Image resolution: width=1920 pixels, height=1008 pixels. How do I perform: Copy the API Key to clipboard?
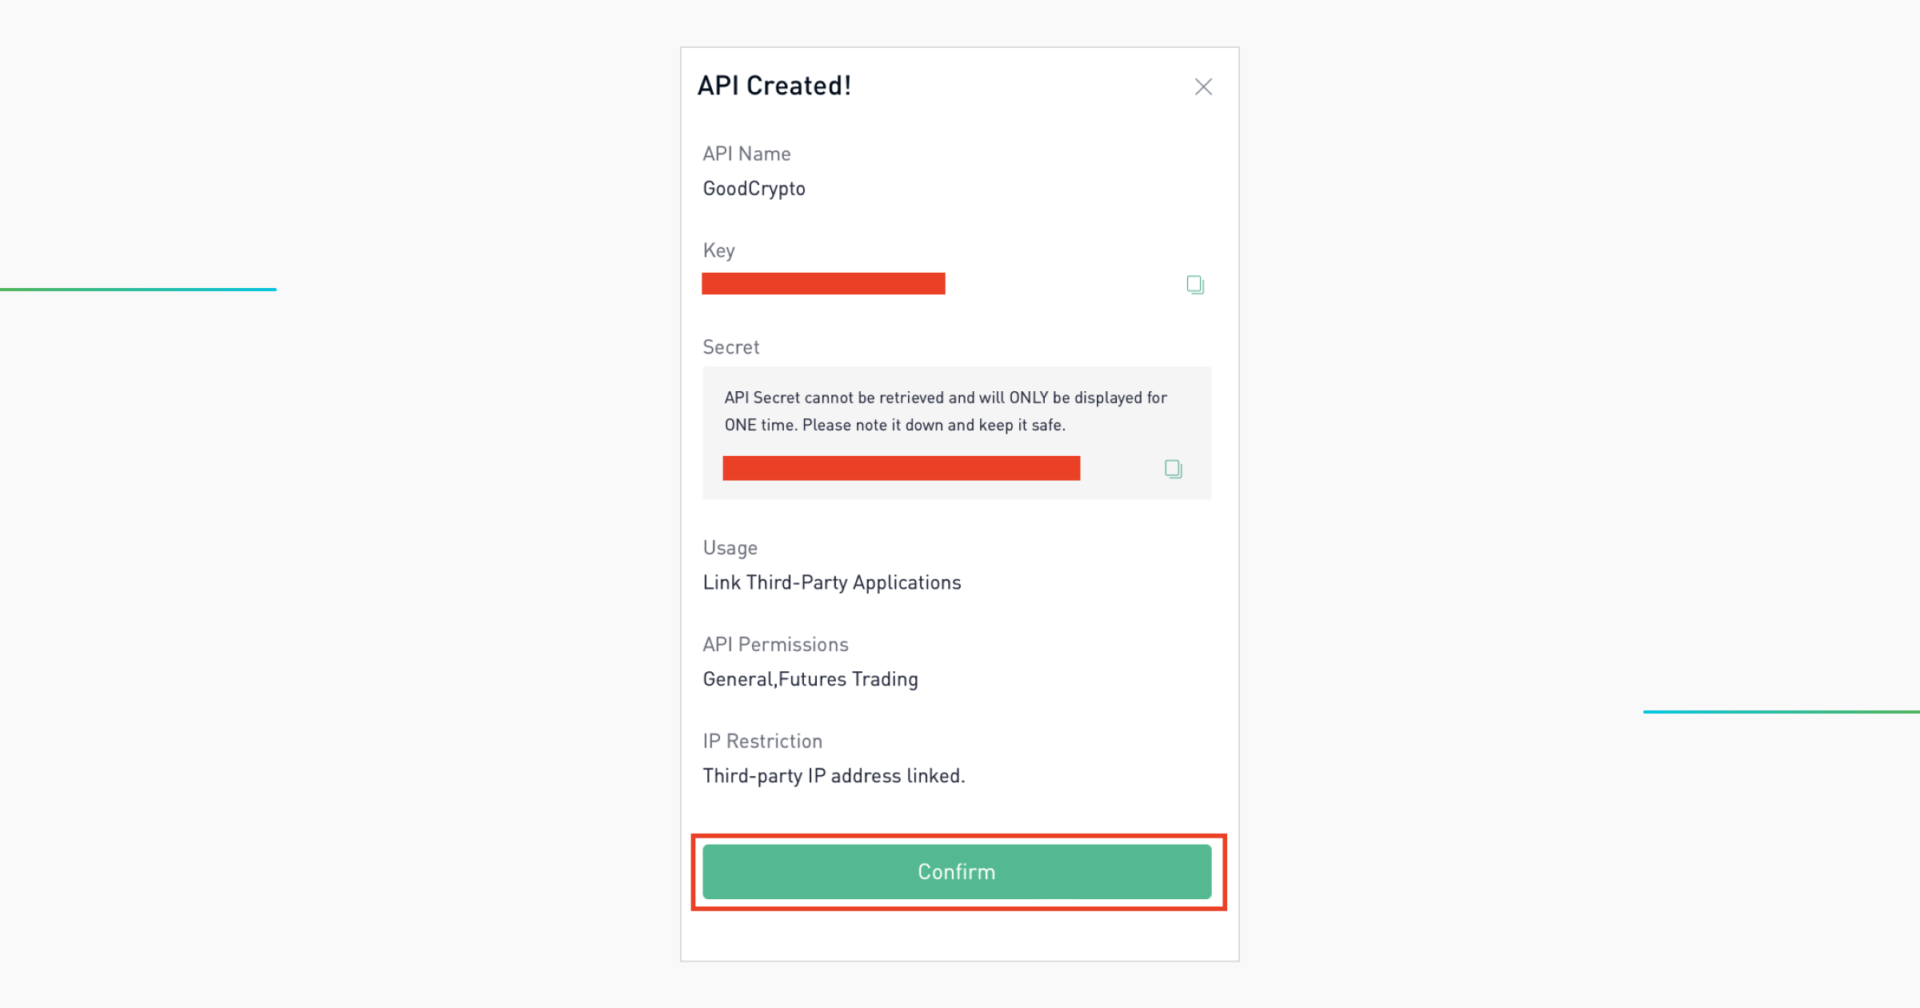1195,285
